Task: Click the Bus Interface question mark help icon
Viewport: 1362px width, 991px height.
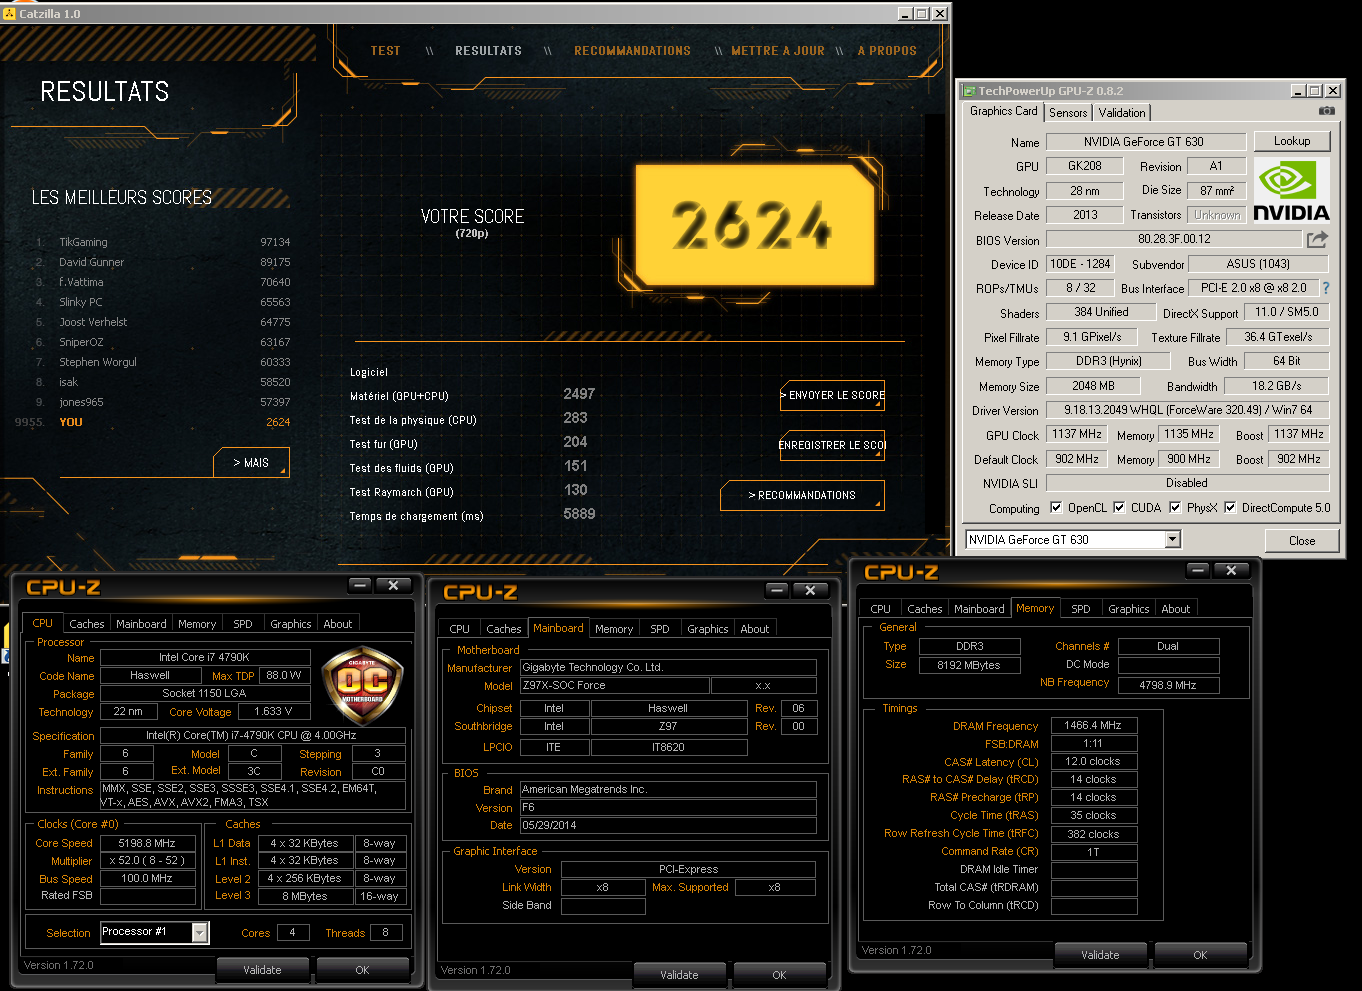Action: tap(1326, 288)
